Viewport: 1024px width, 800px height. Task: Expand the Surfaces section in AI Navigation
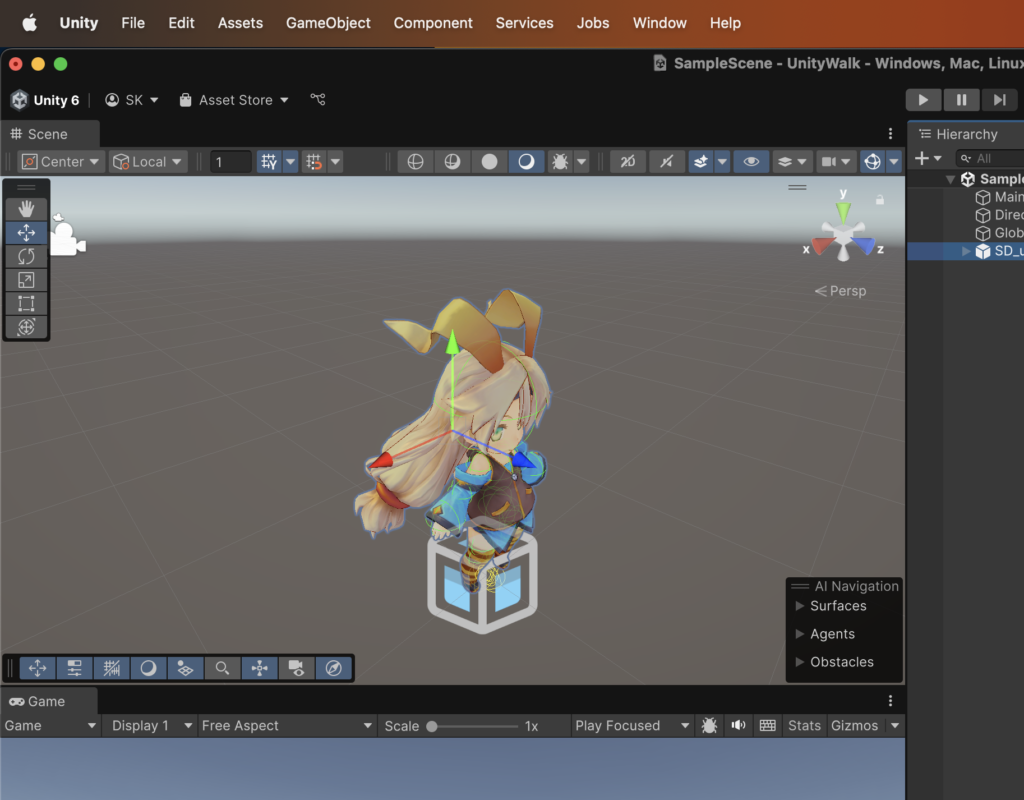[799, 606]
